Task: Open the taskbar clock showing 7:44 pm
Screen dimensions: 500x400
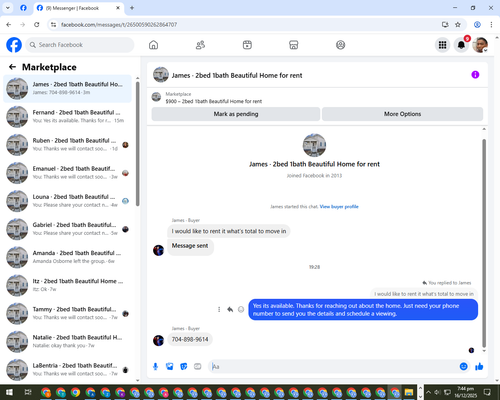Action: (x=465, y=392)
